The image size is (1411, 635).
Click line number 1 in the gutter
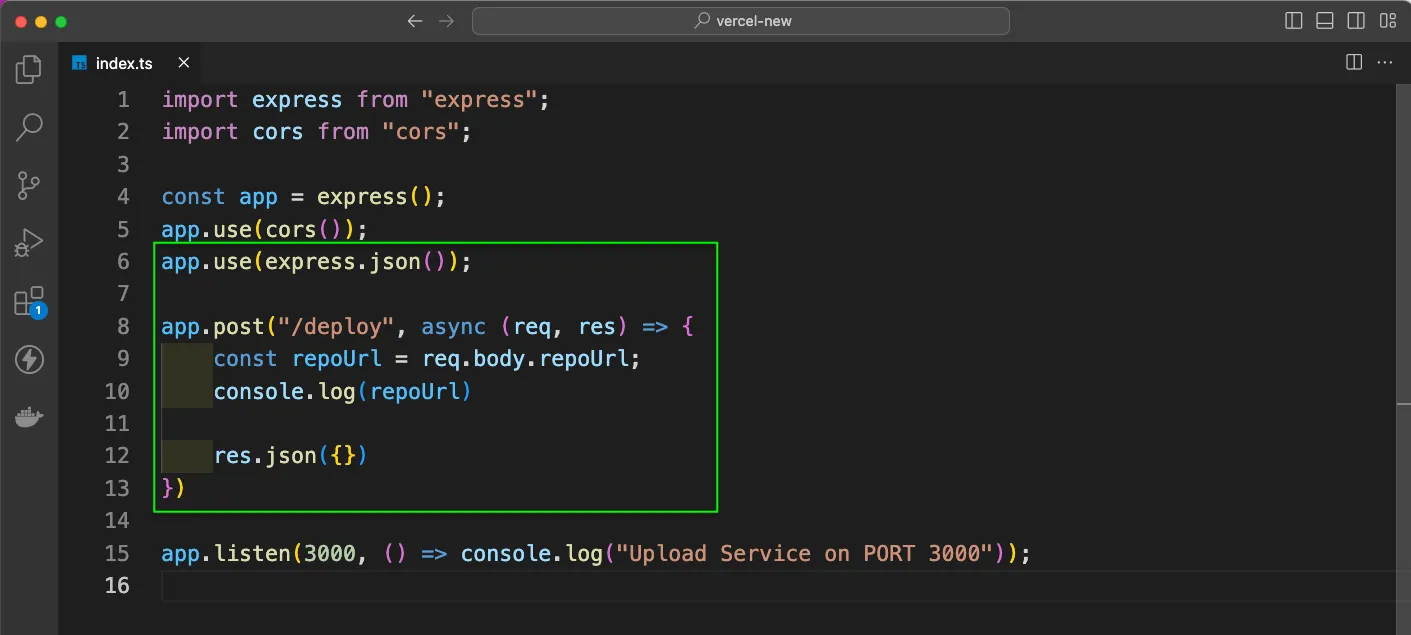(x=123, y=99)
